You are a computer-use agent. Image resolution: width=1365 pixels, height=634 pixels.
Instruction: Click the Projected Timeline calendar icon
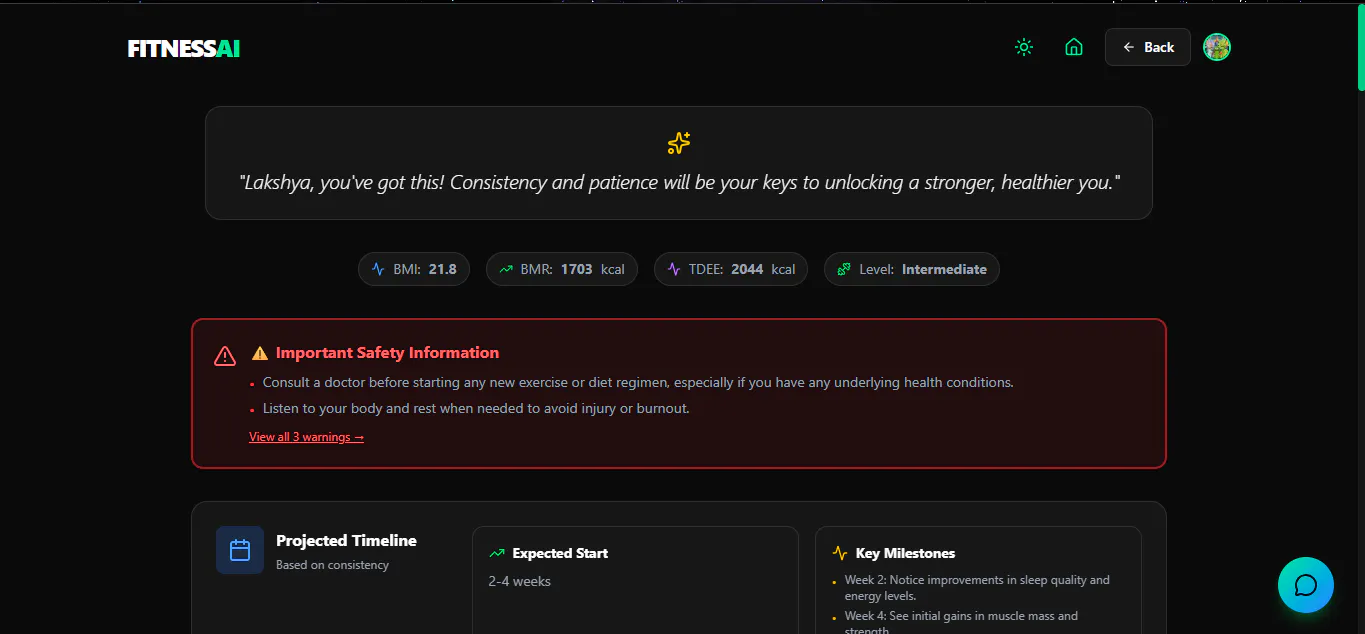240,550
